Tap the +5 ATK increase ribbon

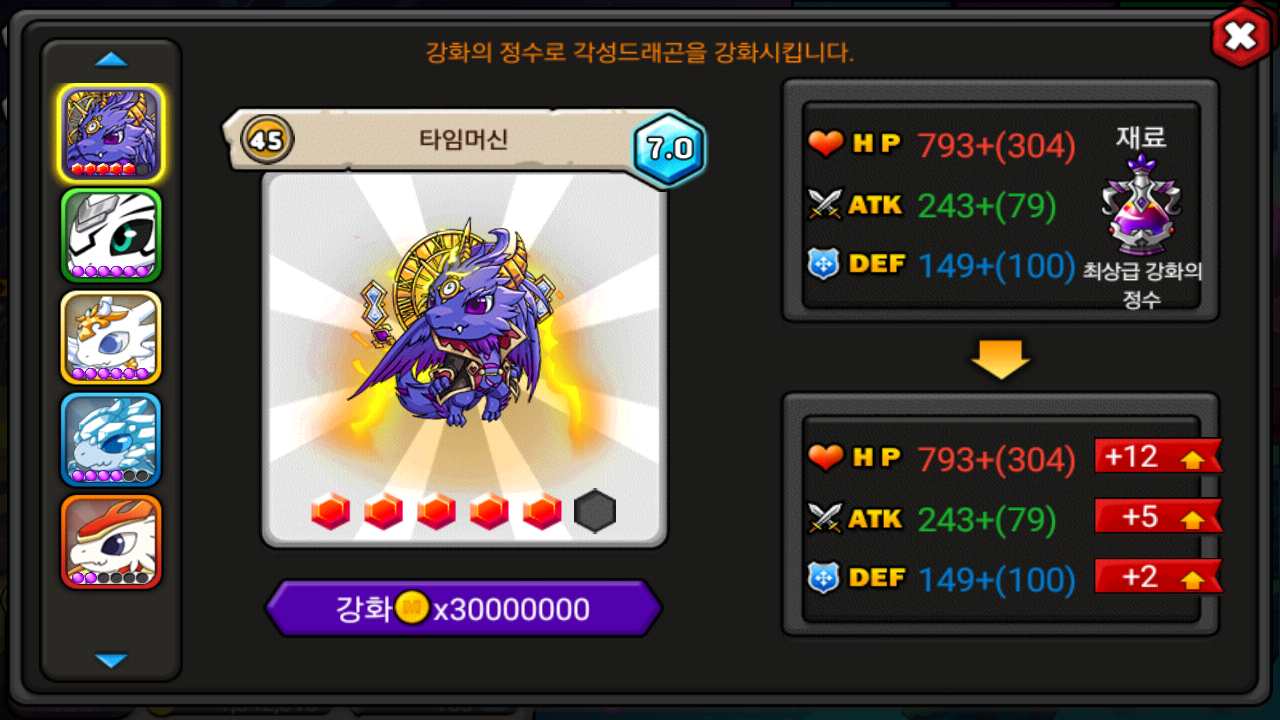point(1158,516)
